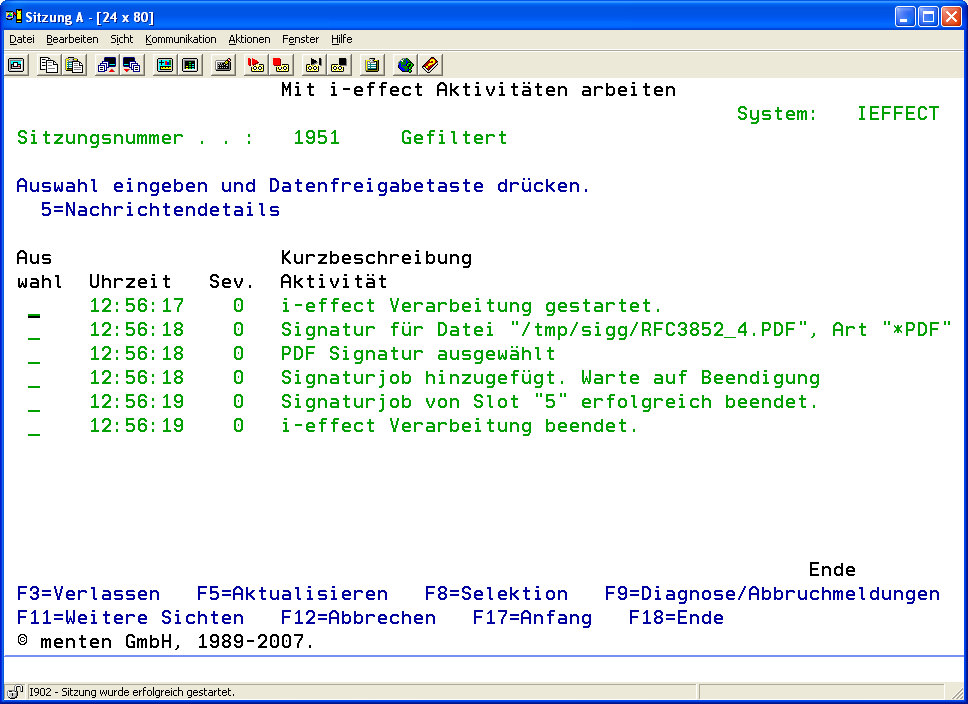The image size is (968, 704).
Task: Click the globe support icon
Action: [404, 65]
